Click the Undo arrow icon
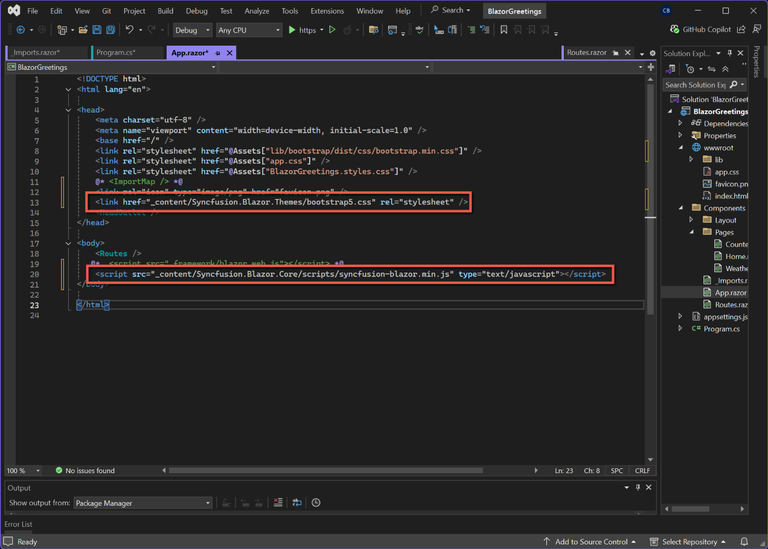Screen dimensions: 768x549 pos(130,30)
